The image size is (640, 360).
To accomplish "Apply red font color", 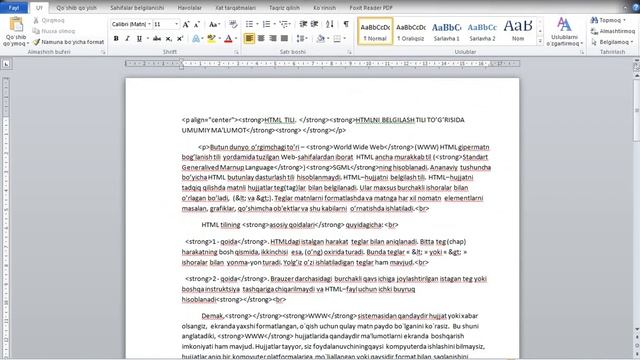I will pos(228,38).
